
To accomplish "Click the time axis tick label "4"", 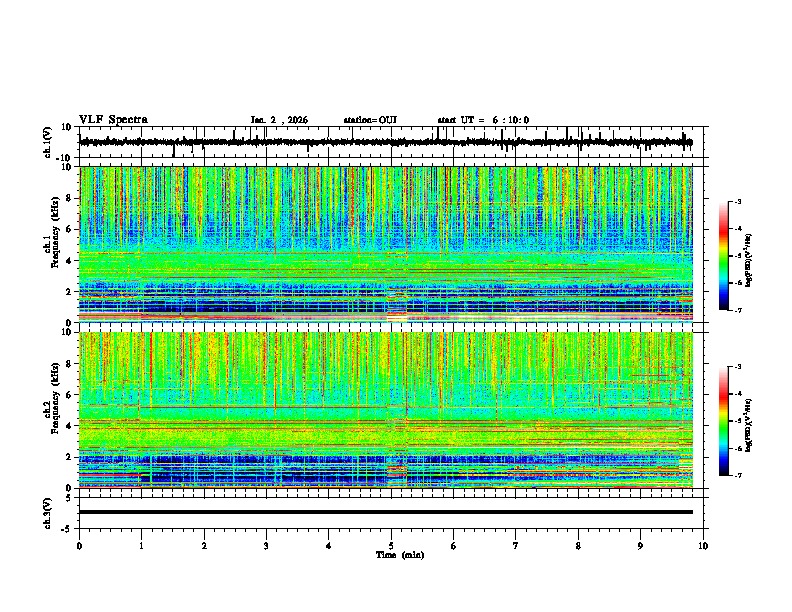I will (x=329, y=546).
